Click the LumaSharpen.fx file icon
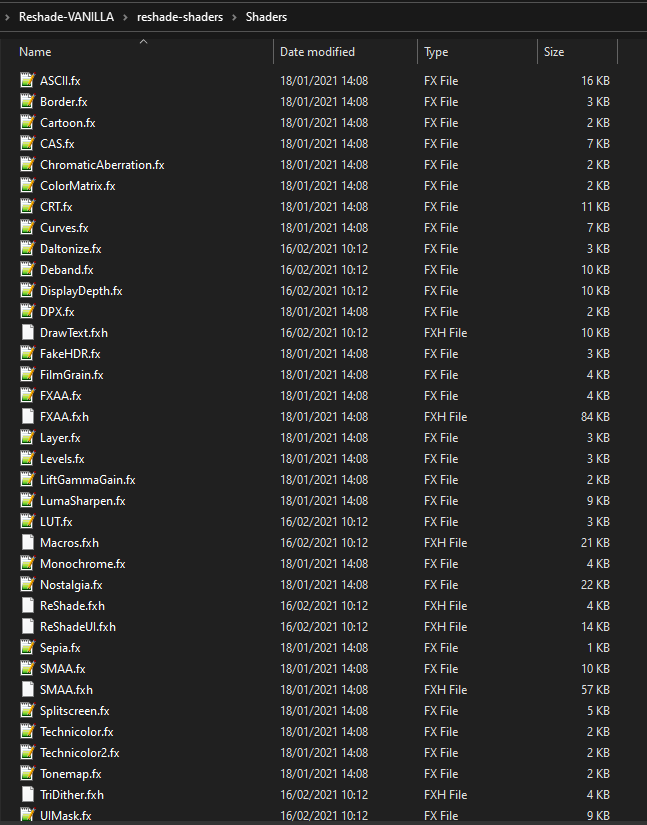The height and width of the screenshot is (825, 647). 27,500
